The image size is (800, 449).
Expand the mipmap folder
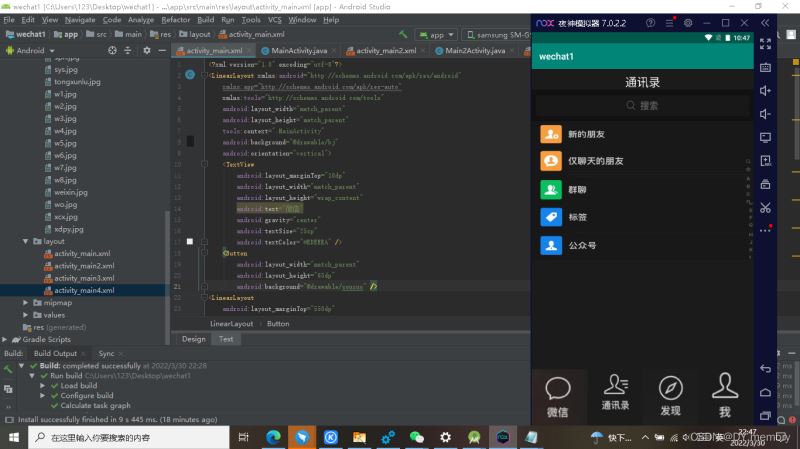coord(26,303)
